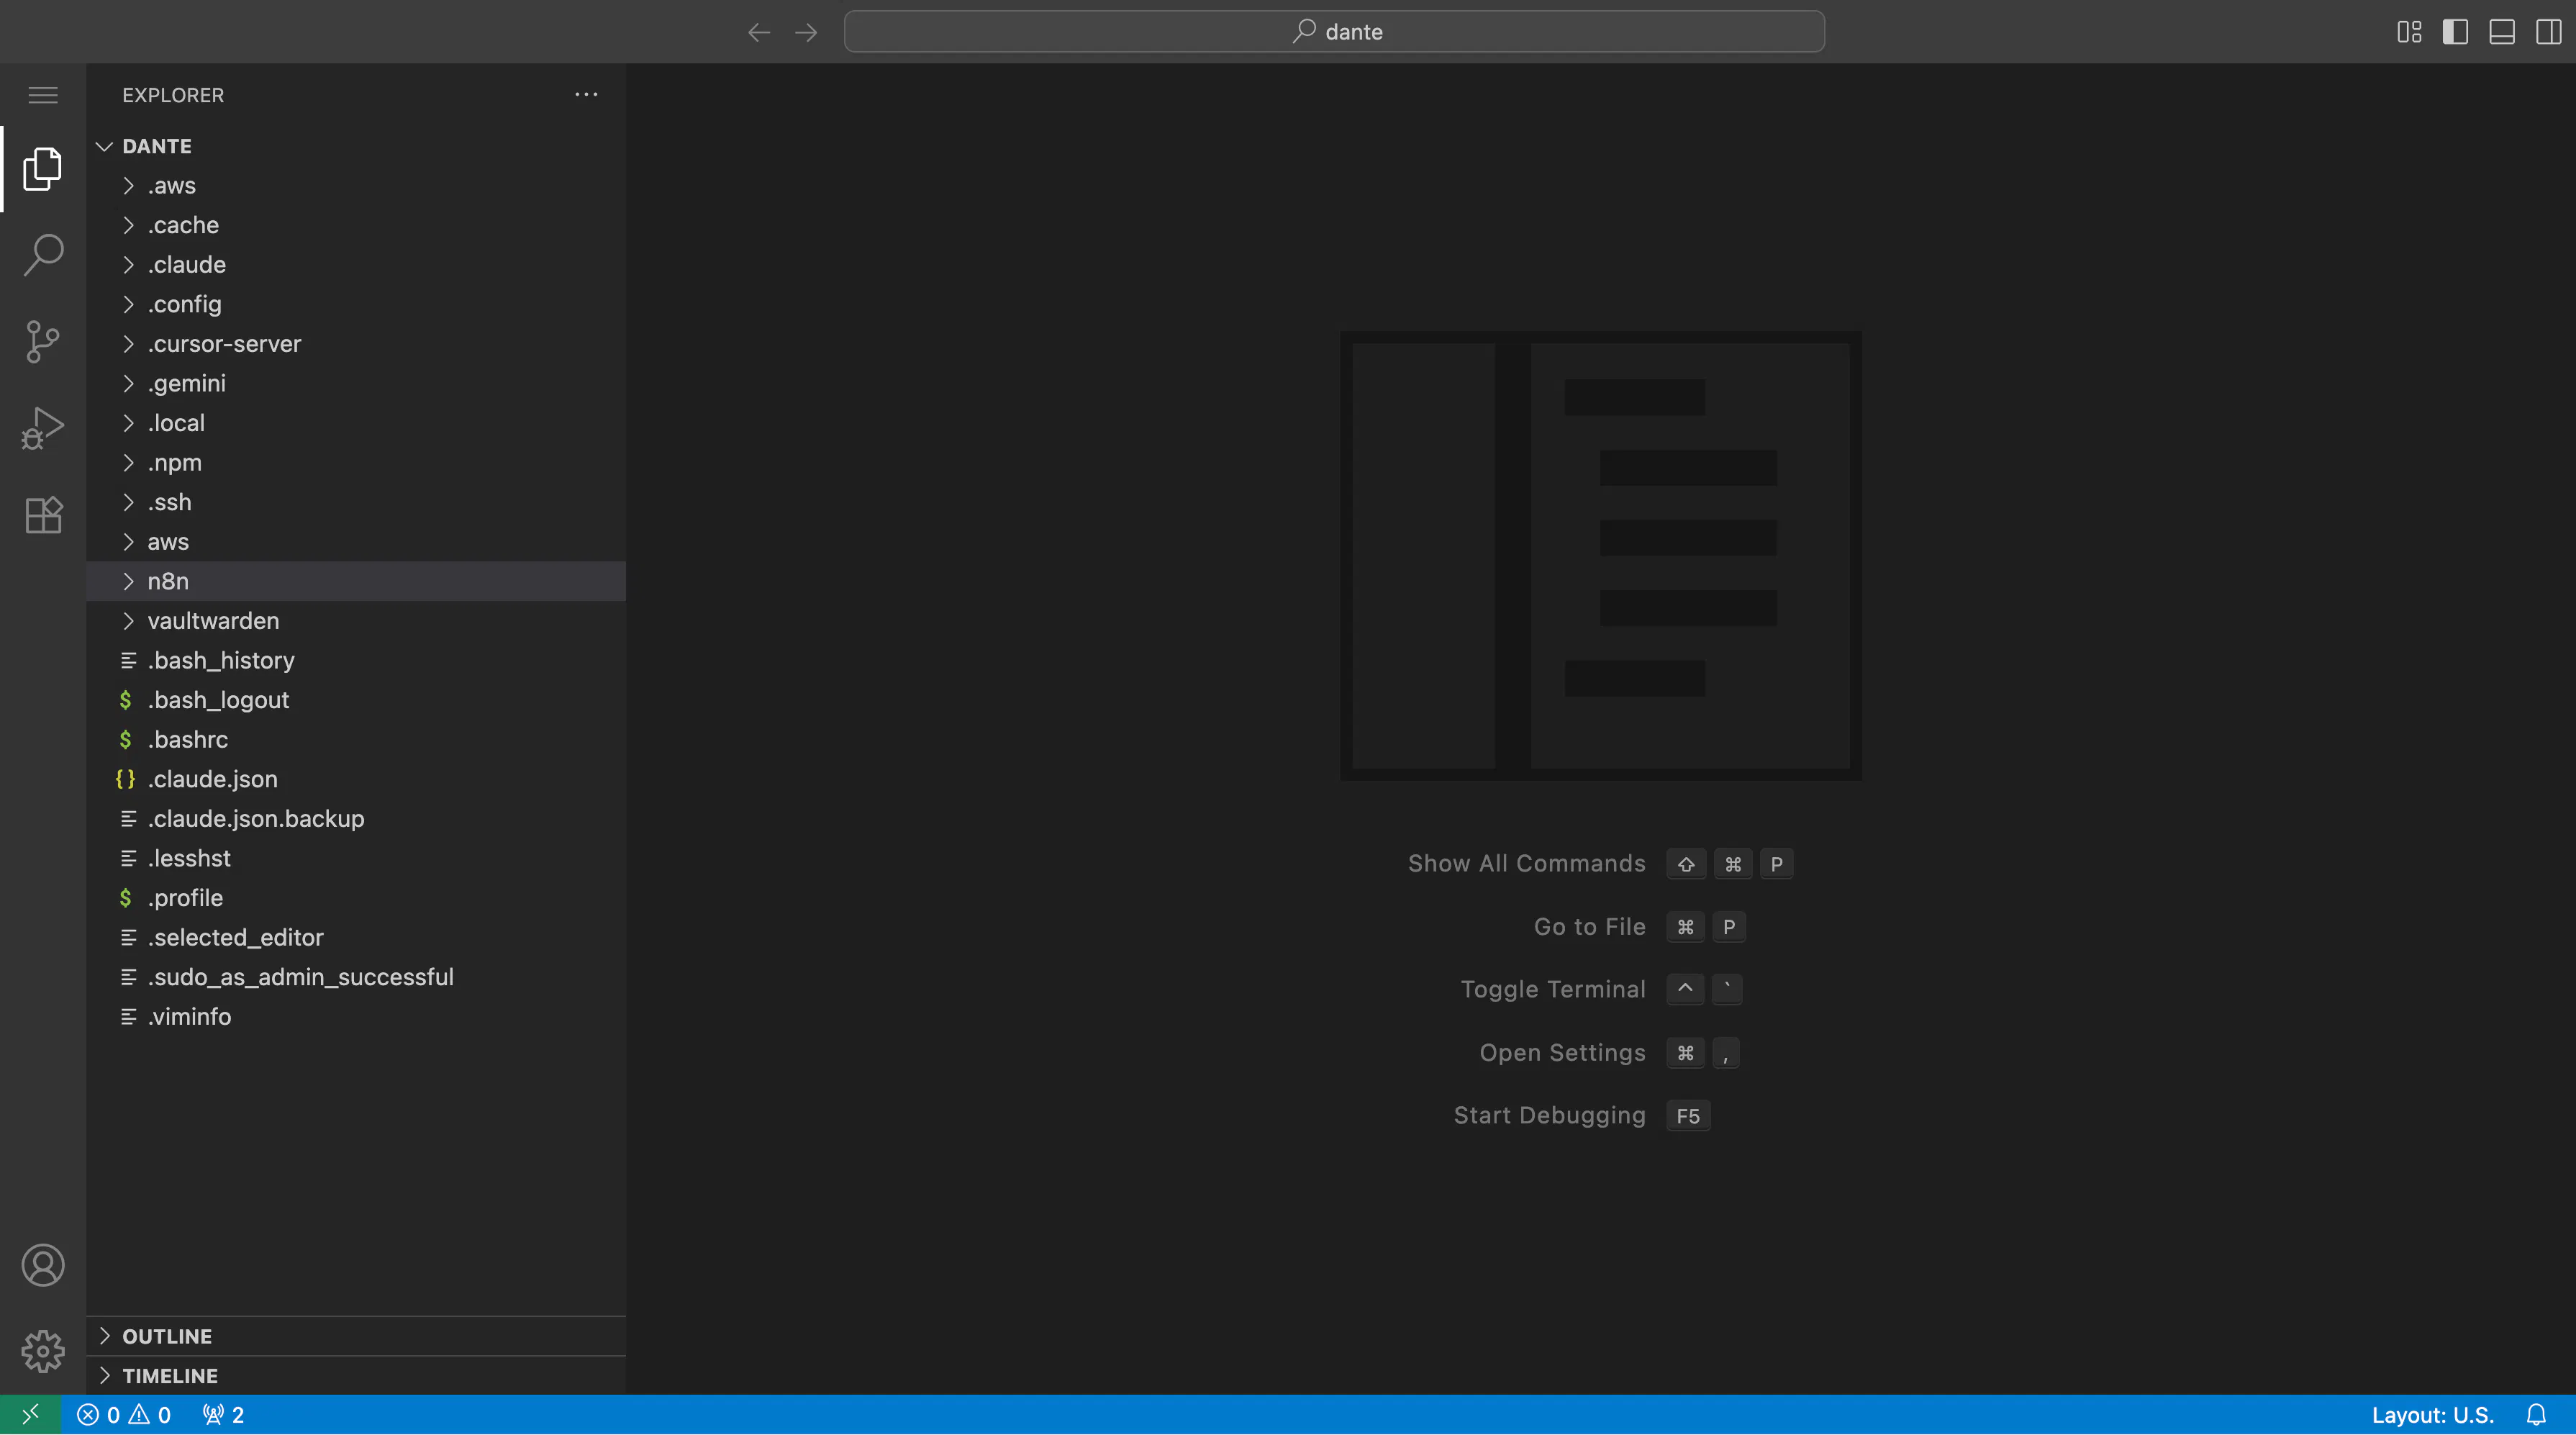Open the Extensions view

43,515
